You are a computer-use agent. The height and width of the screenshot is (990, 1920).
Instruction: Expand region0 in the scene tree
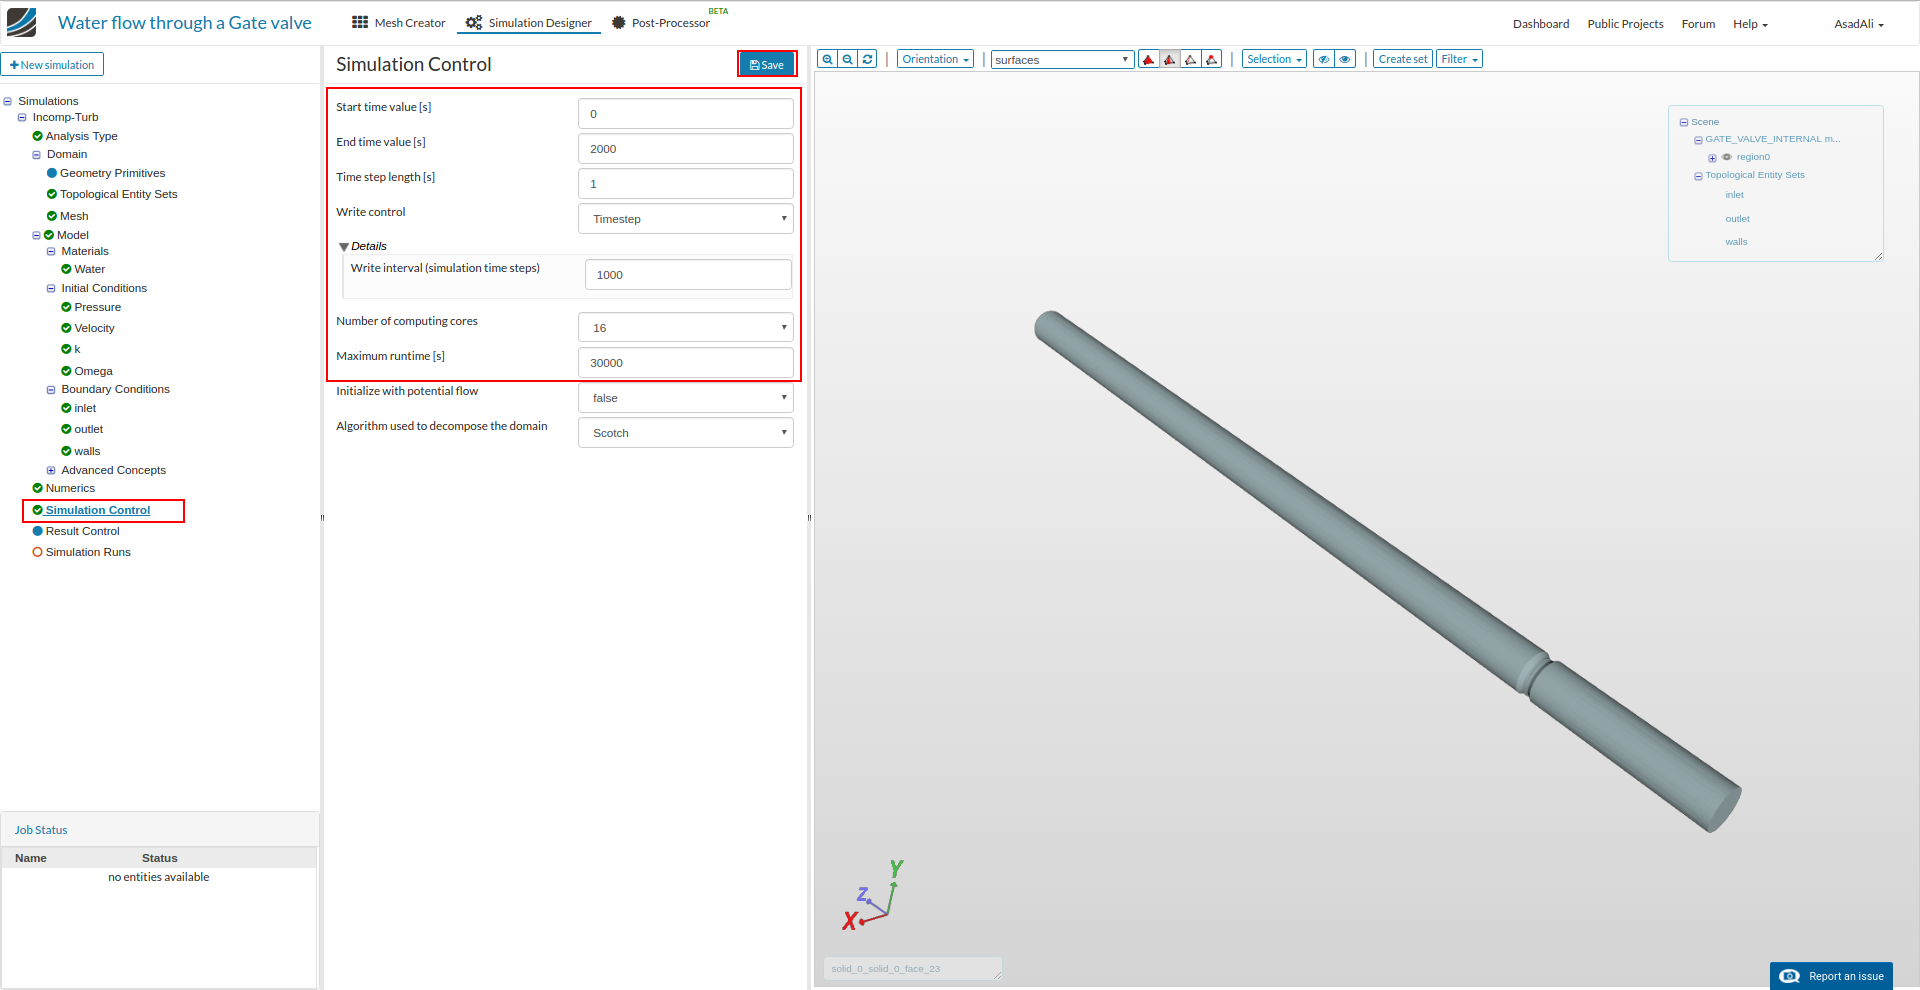click(x=1712, y=158)
